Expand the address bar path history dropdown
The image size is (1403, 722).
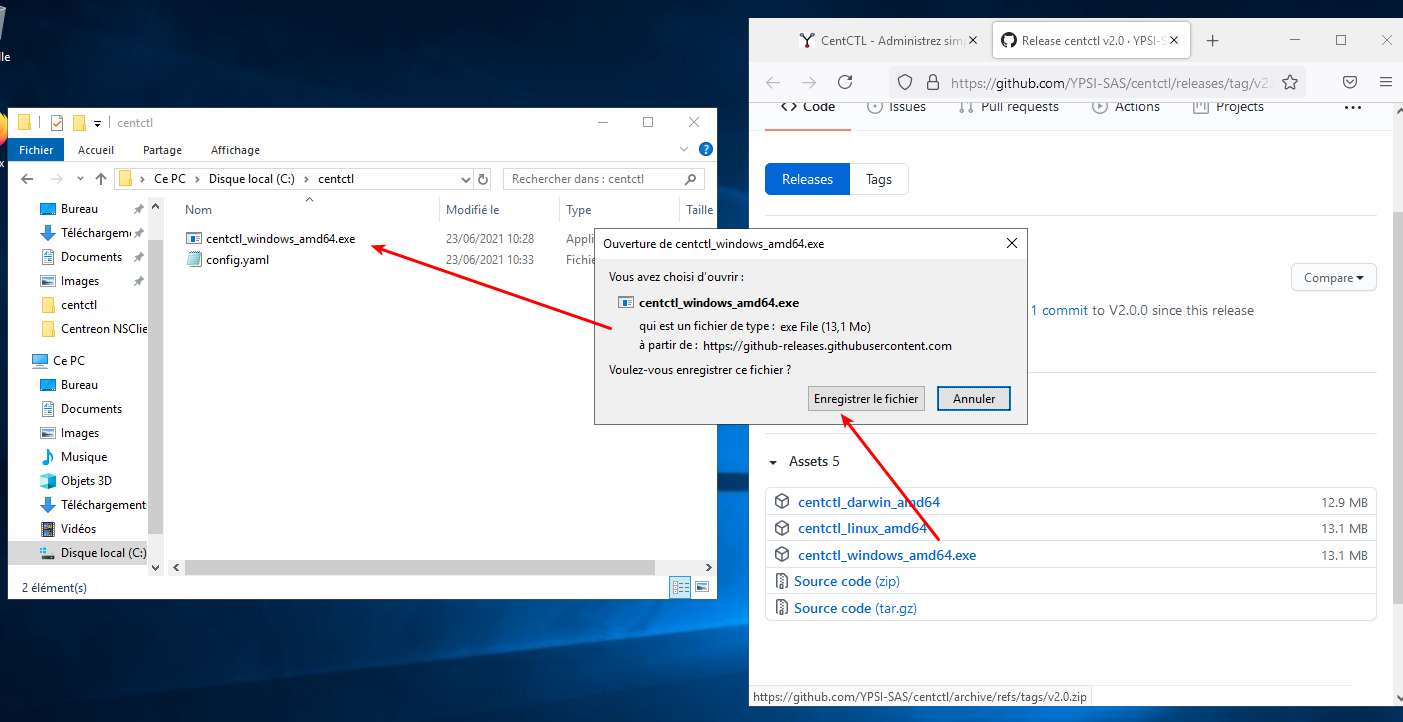point(465,179)
